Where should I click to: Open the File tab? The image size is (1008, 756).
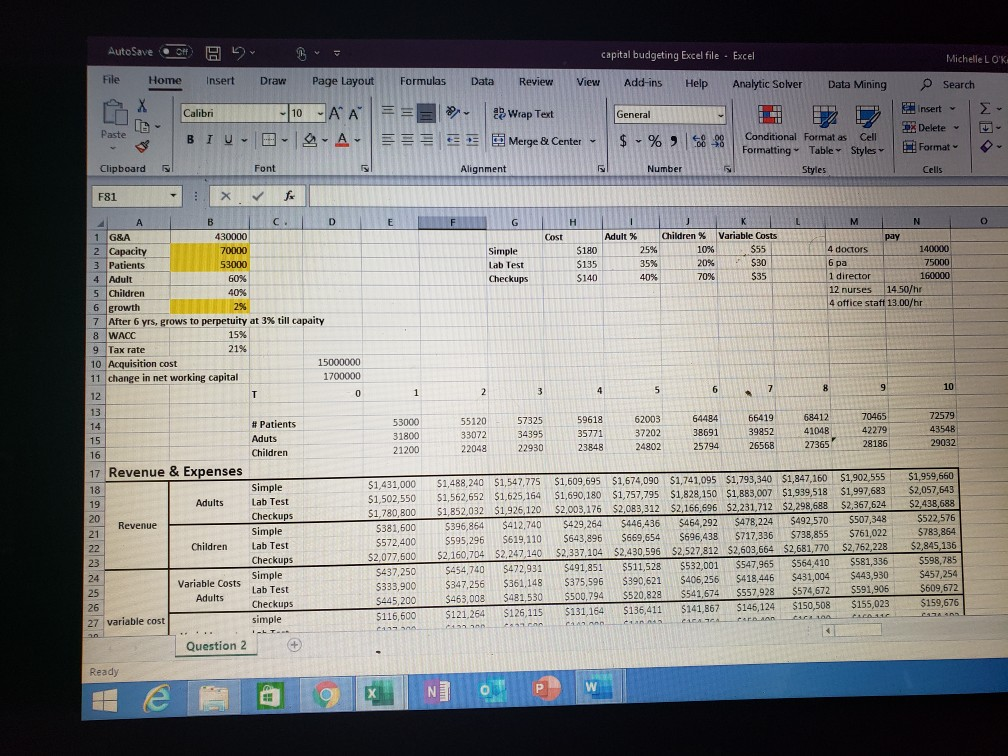111,79
